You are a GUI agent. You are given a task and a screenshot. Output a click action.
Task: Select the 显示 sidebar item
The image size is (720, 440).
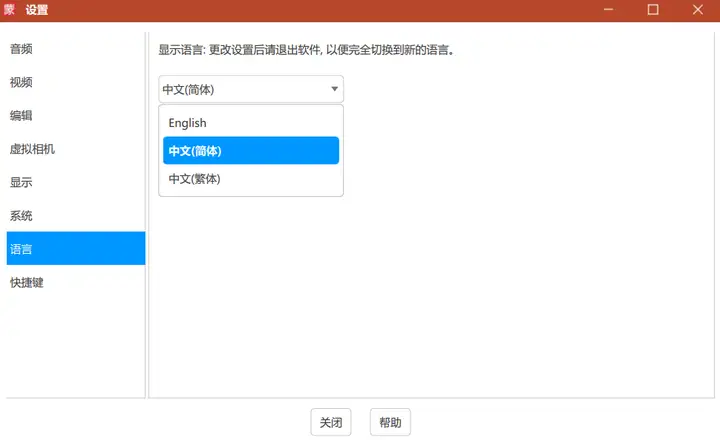pos(76,182)
